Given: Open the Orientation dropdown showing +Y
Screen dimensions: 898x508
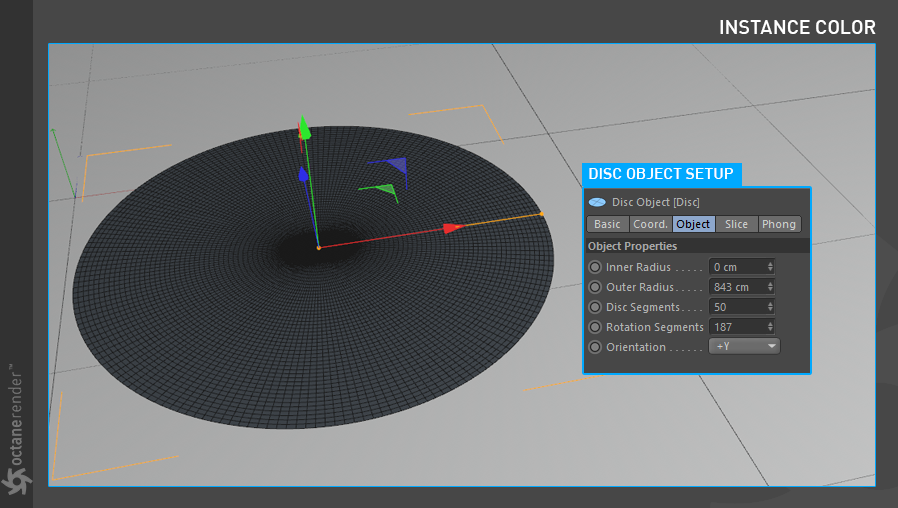Looking at the screenshot, I should pyautogui.click(x=743, y=347).
